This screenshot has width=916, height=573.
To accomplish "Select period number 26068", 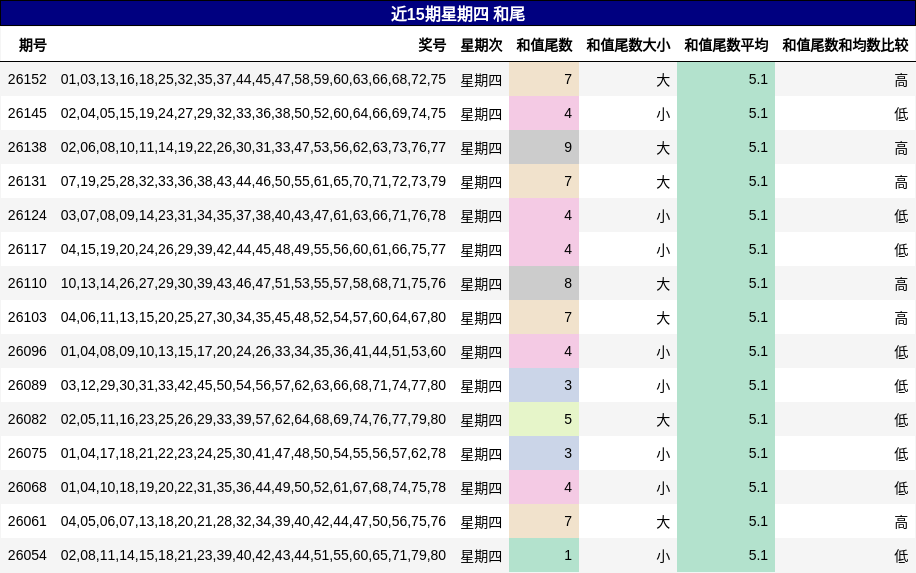I will point(27,487).
